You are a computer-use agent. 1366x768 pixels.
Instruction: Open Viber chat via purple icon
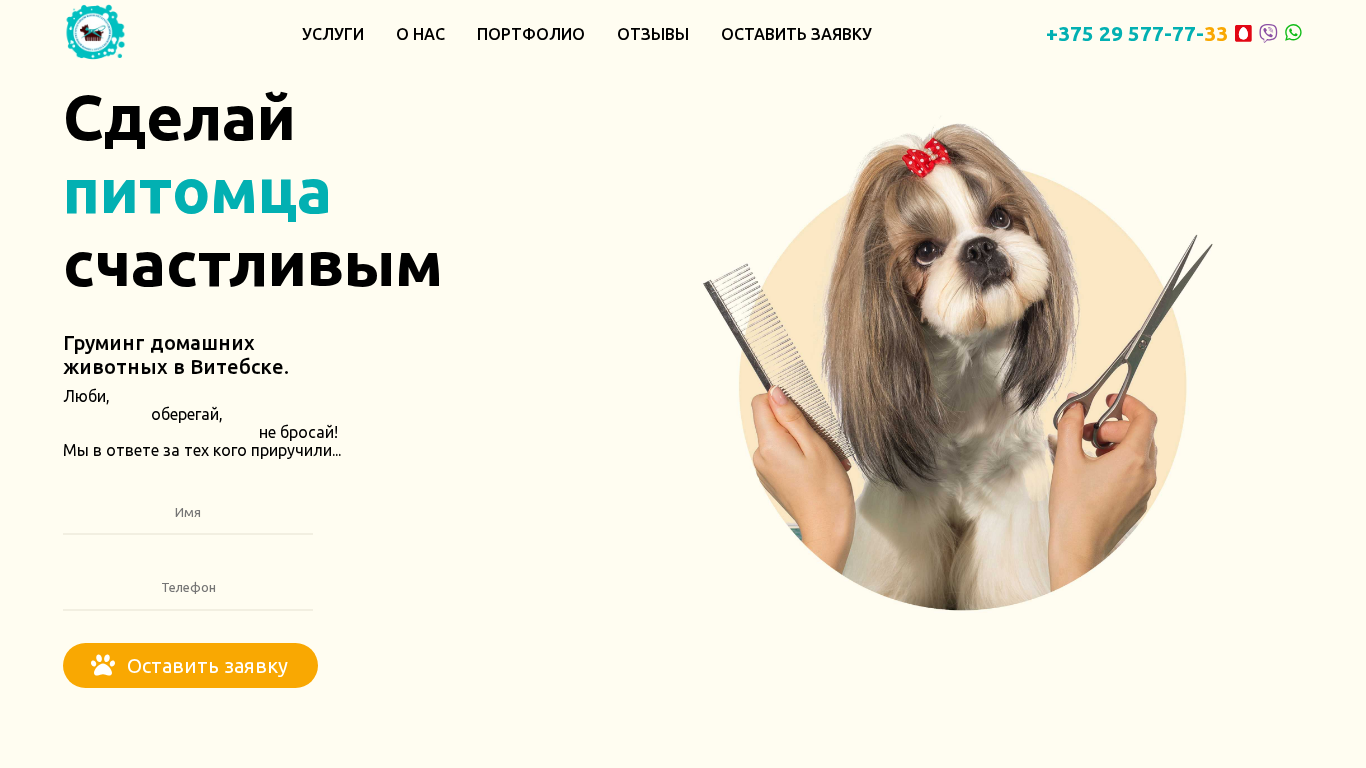(x=1268, y=33)
